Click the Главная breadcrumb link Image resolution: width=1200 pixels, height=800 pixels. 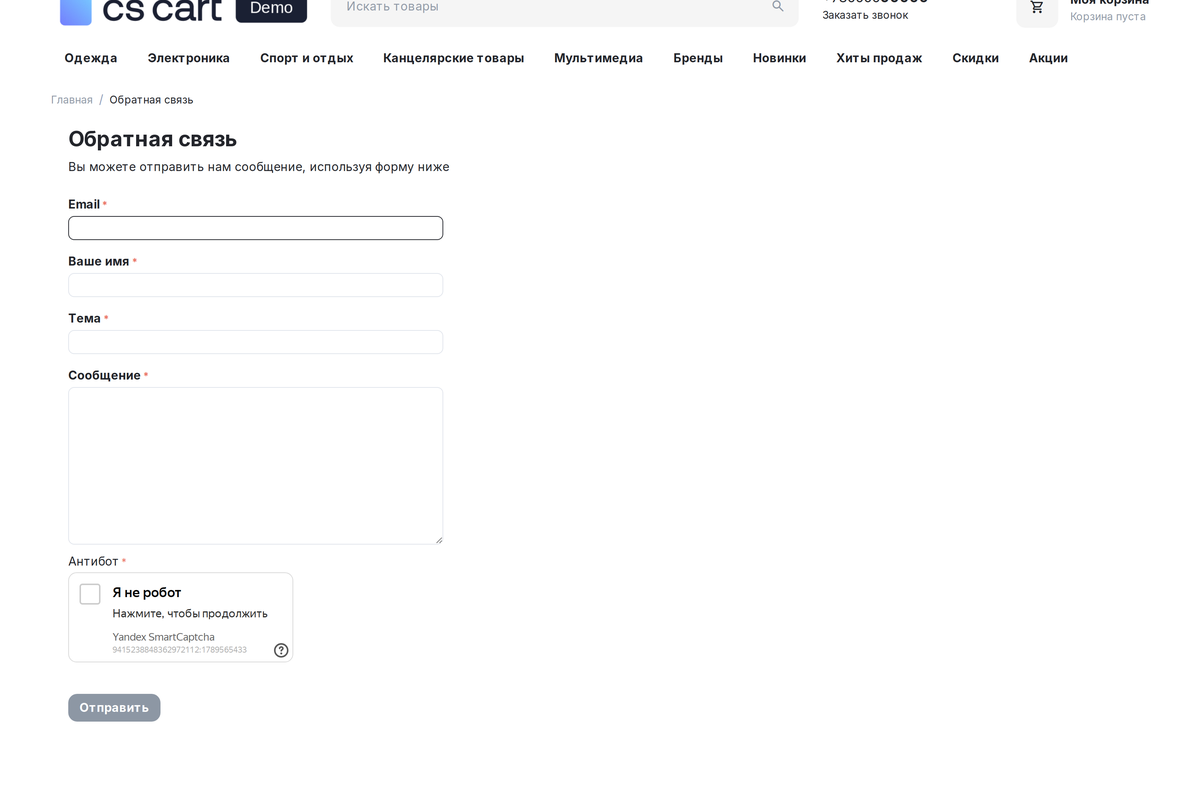tap(72, 100)
